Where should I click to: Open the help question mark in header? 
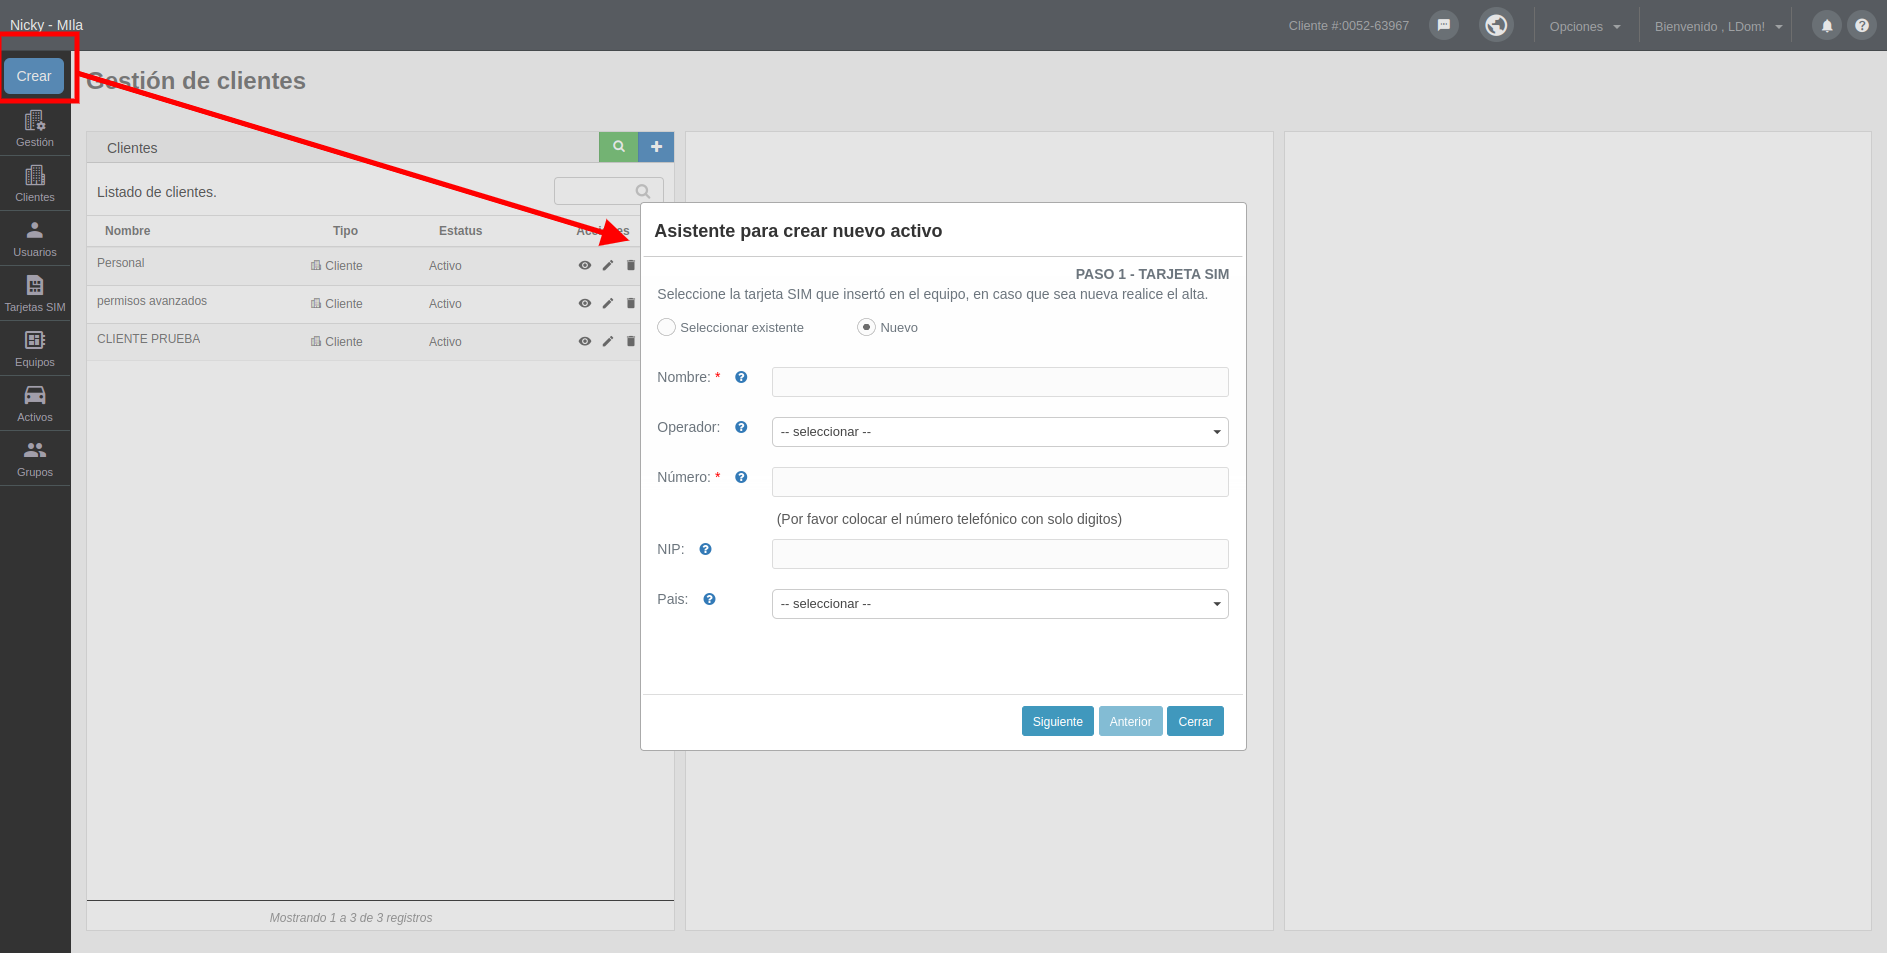pos(1862,26)
